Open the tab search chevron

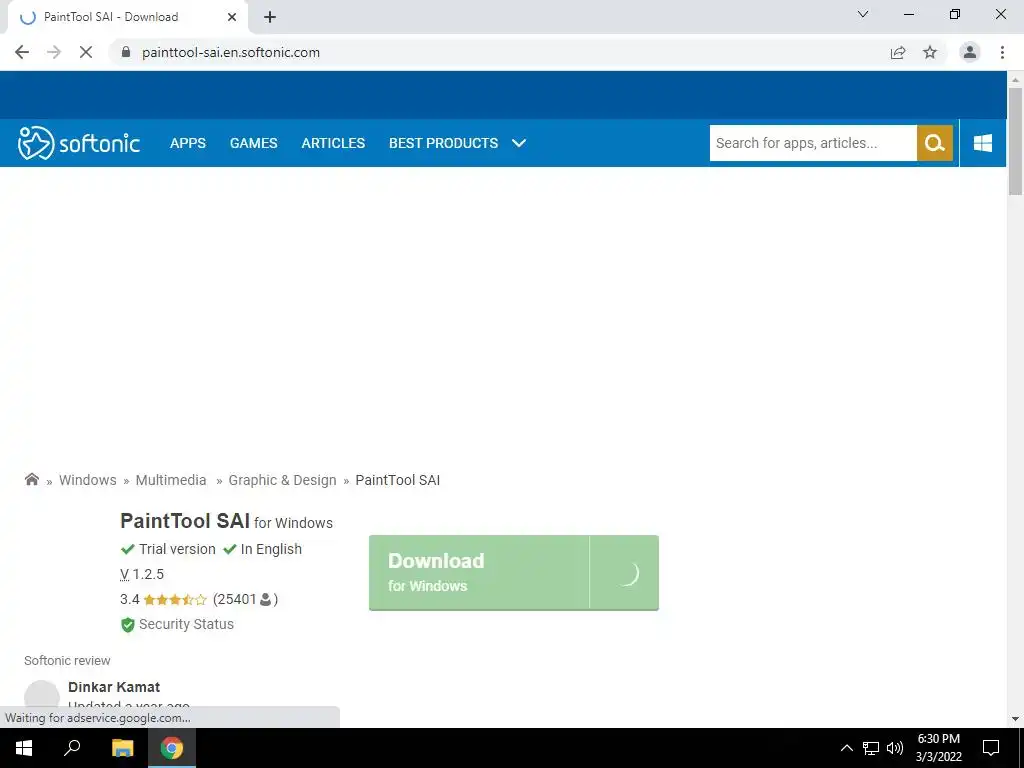click(x=863, y=14)
